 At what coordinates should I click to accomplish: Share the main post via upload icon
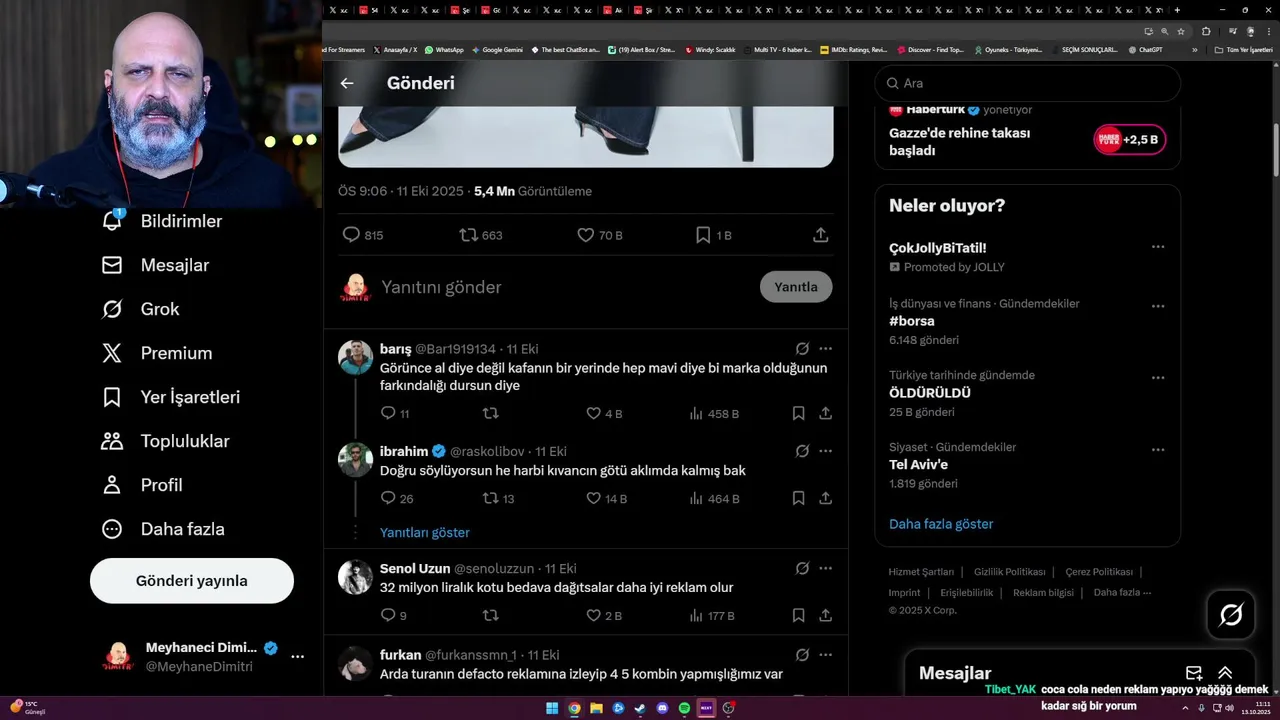pos(821,235)
